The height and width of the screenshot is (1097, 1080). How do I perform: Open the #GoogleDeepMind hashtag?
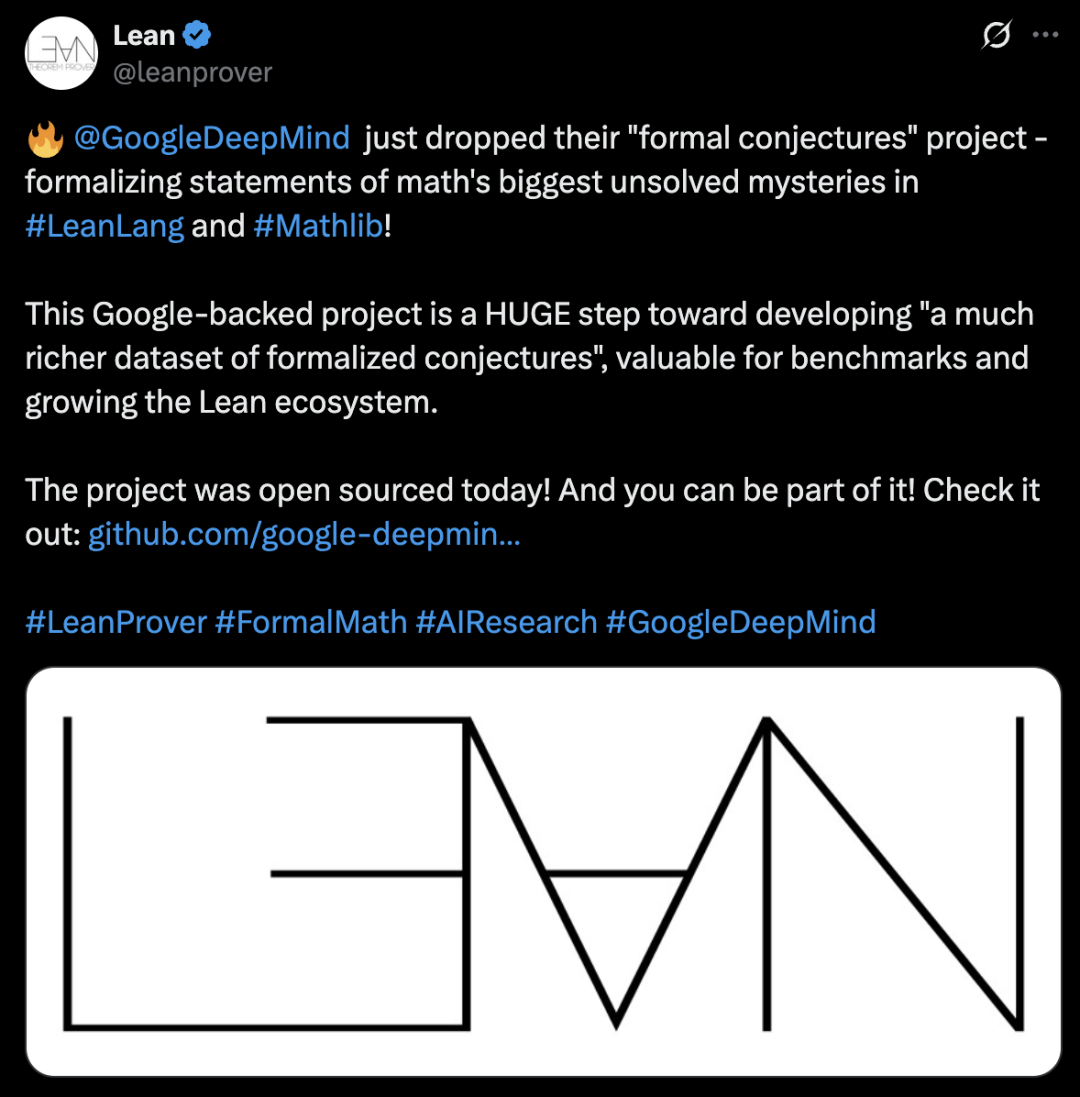click(x=741, y=622)
